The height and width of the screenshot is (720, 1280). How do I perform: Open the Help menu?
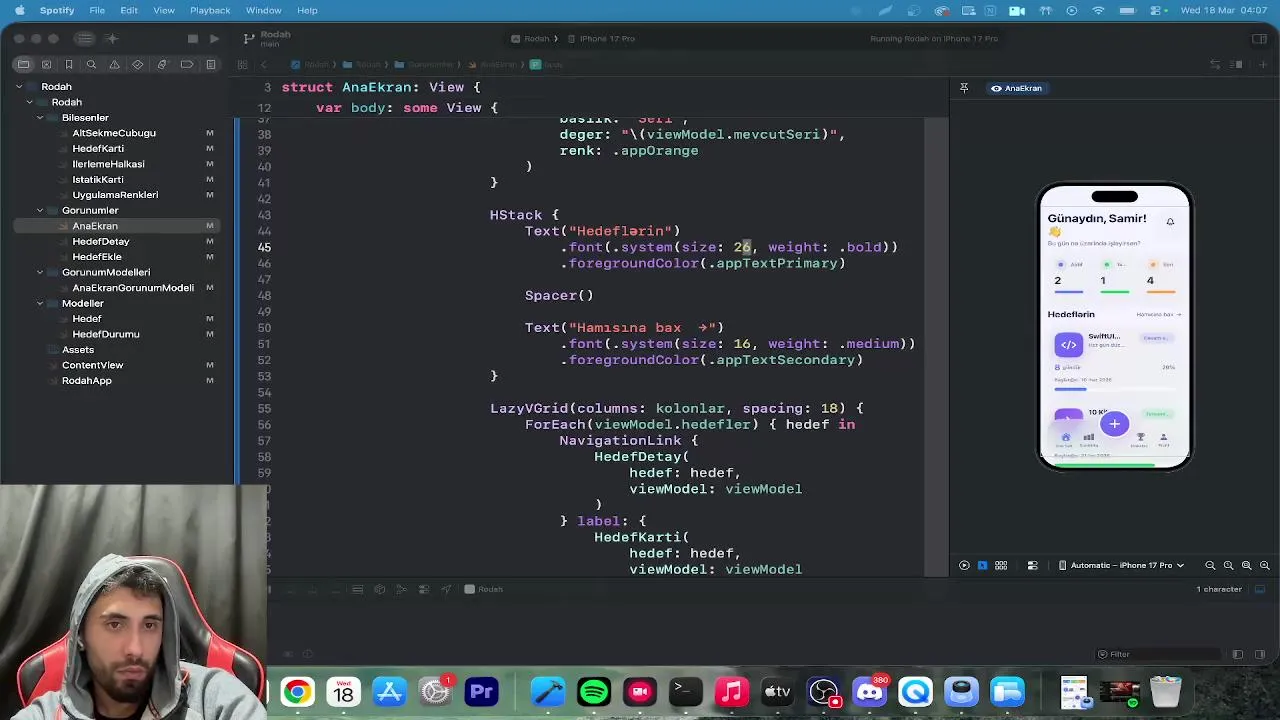(x=307, y=10)
